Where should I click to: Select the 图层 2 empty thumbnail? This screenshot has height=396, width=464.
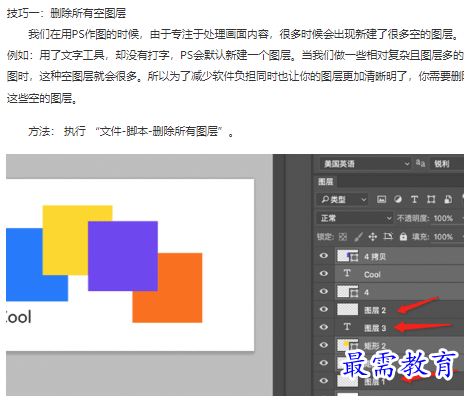point(348,309)
